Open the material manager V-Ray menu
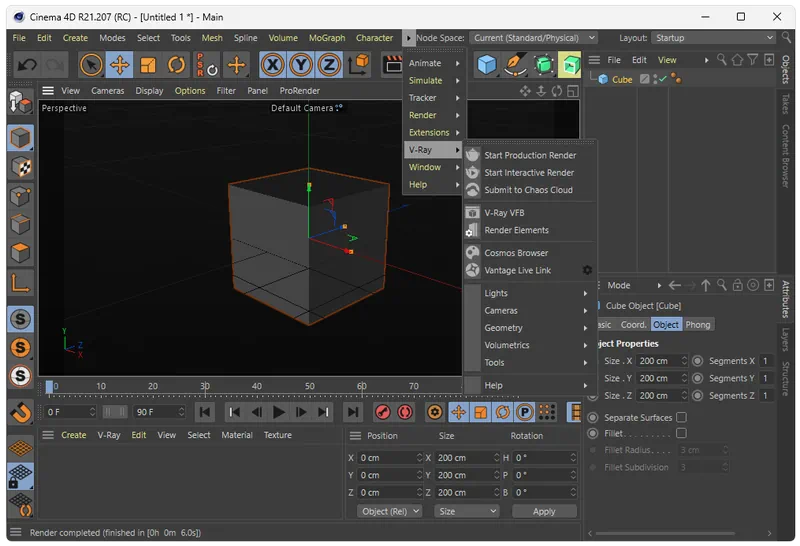The height and width of the screenshot is (546, 800). (109, 435)
